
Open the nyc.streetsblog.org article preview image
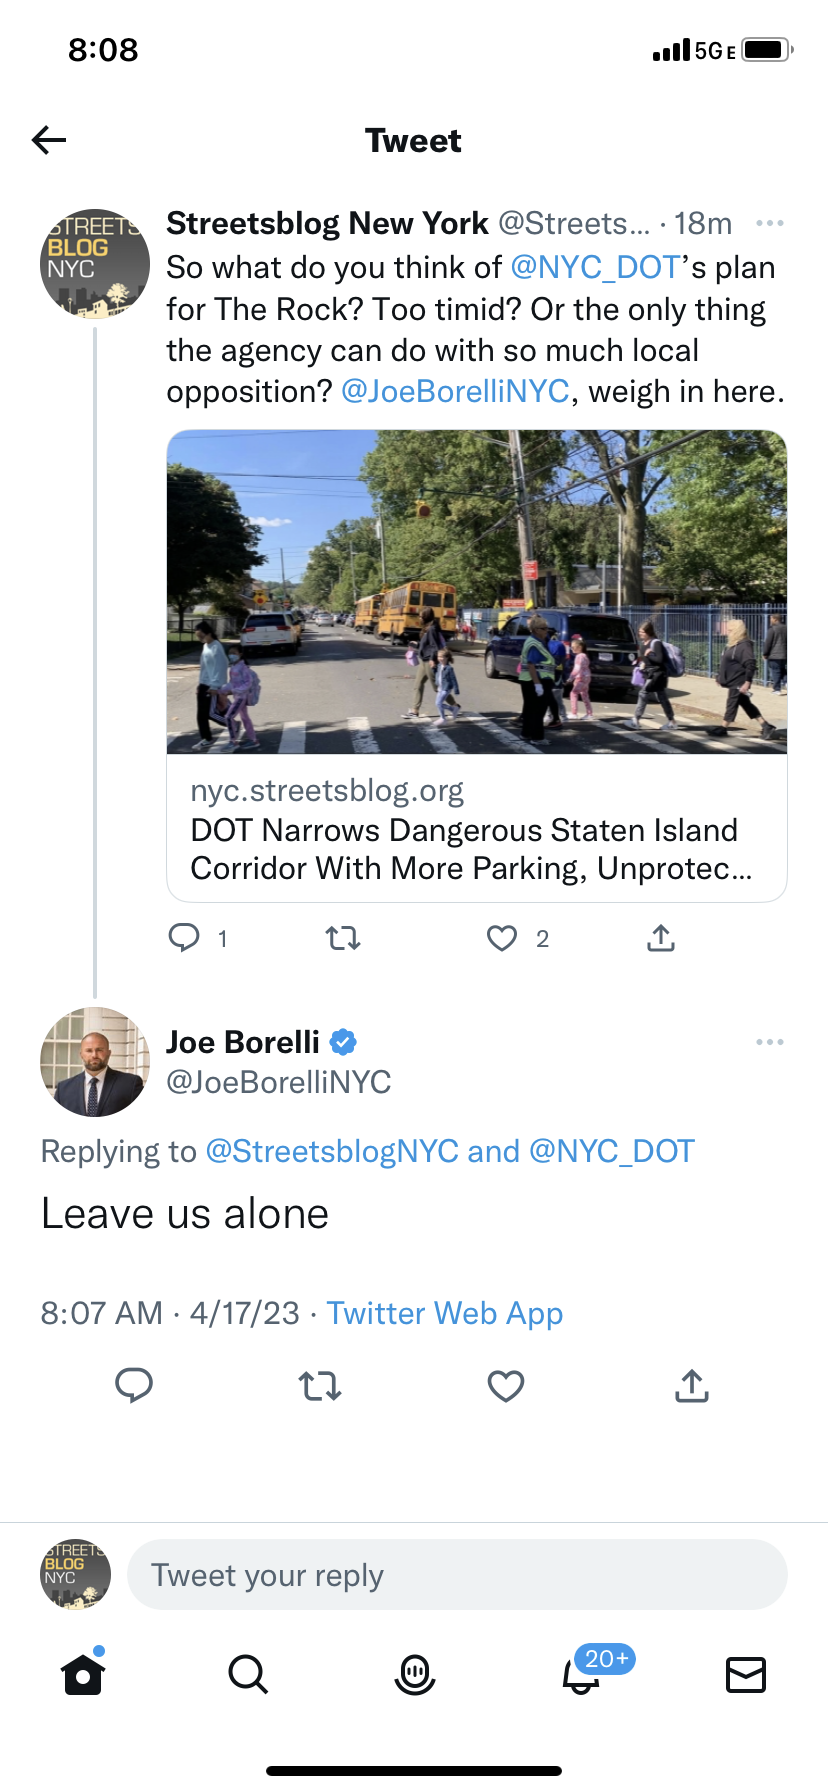click(477, 592)
